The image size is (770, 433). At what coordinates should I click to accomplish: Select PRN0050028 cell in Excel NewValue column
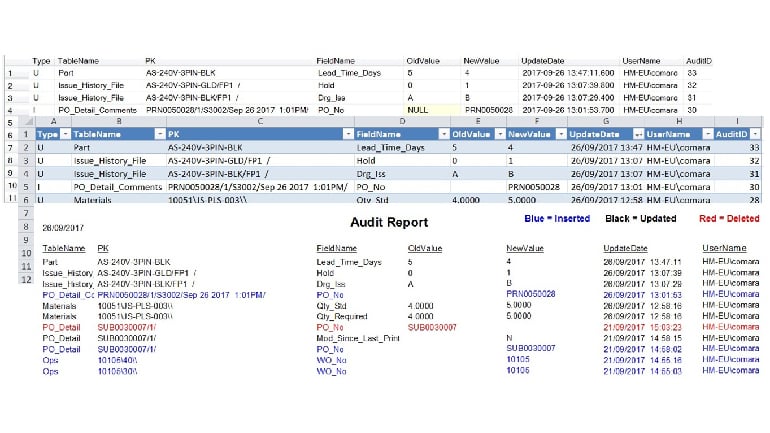tap(533, 186)
